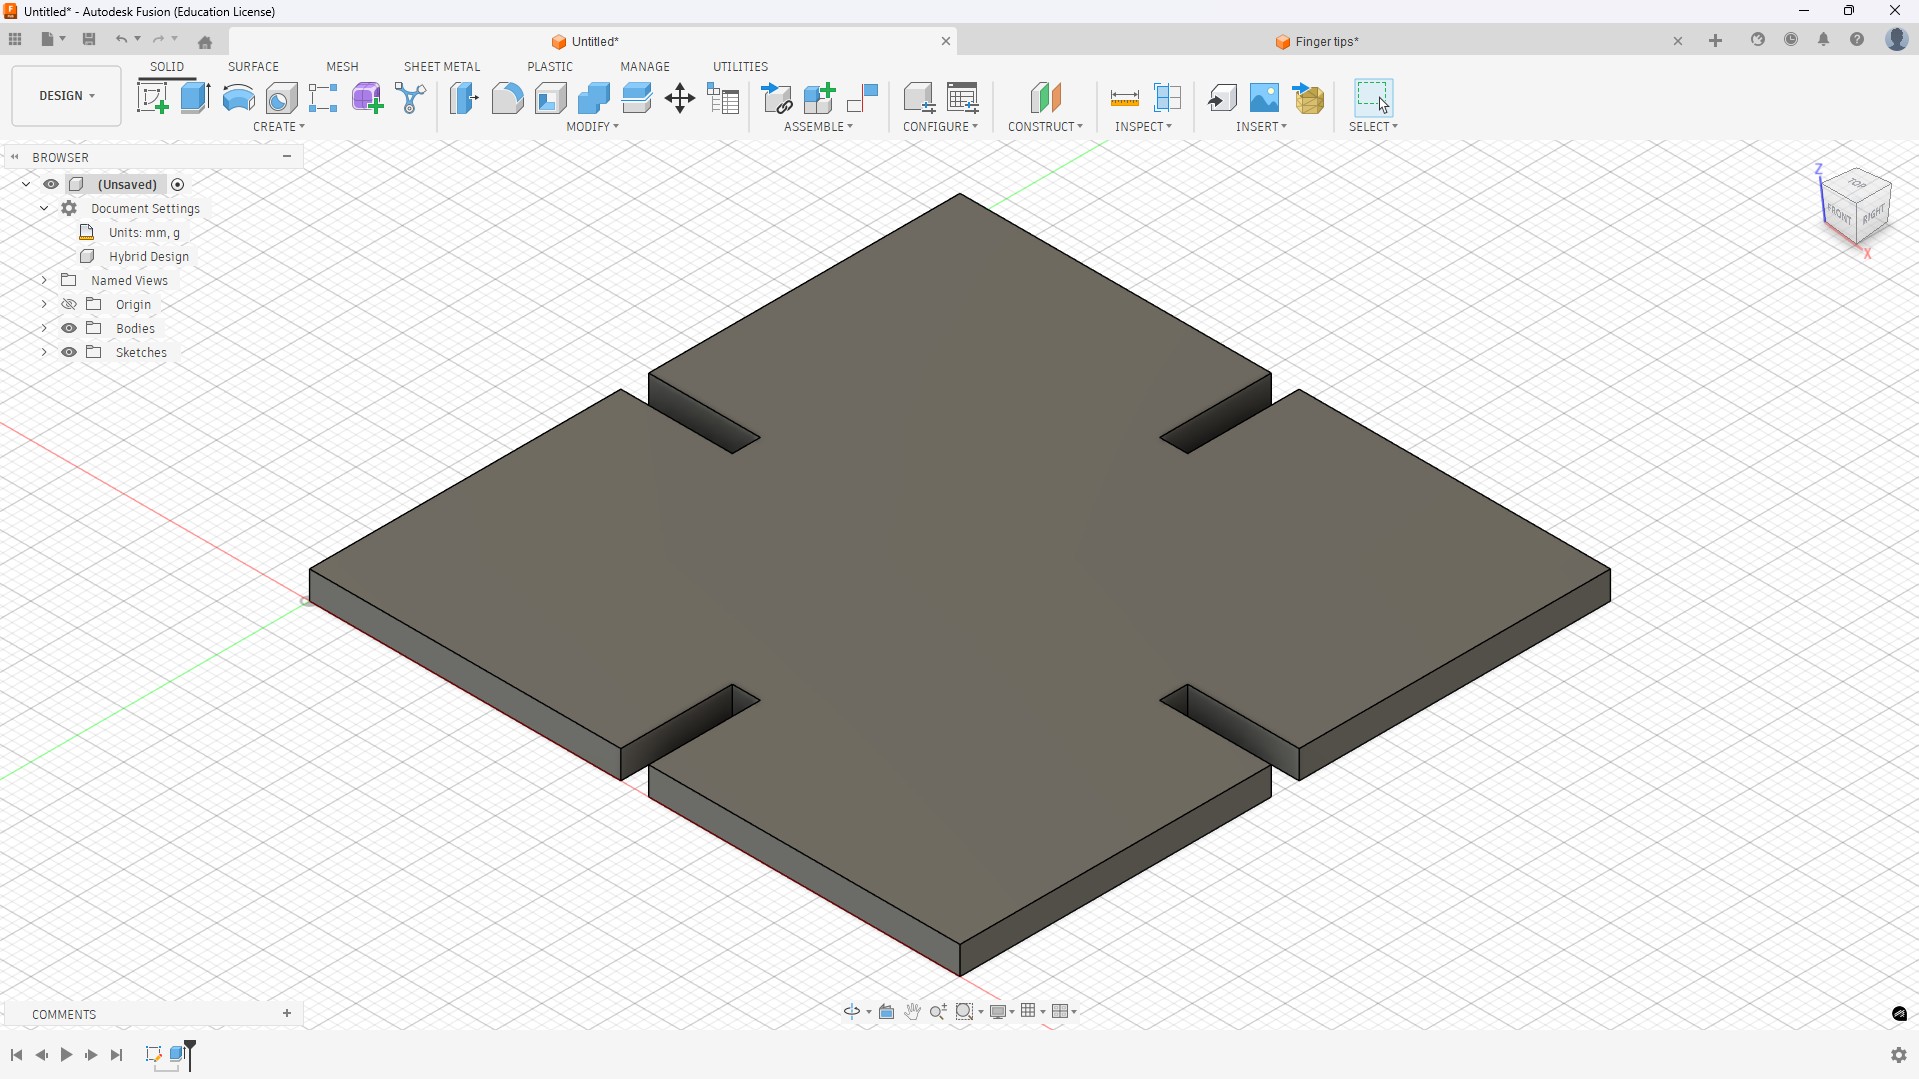Play the timeline
1919x1079 pixels.
point(66,1055)
